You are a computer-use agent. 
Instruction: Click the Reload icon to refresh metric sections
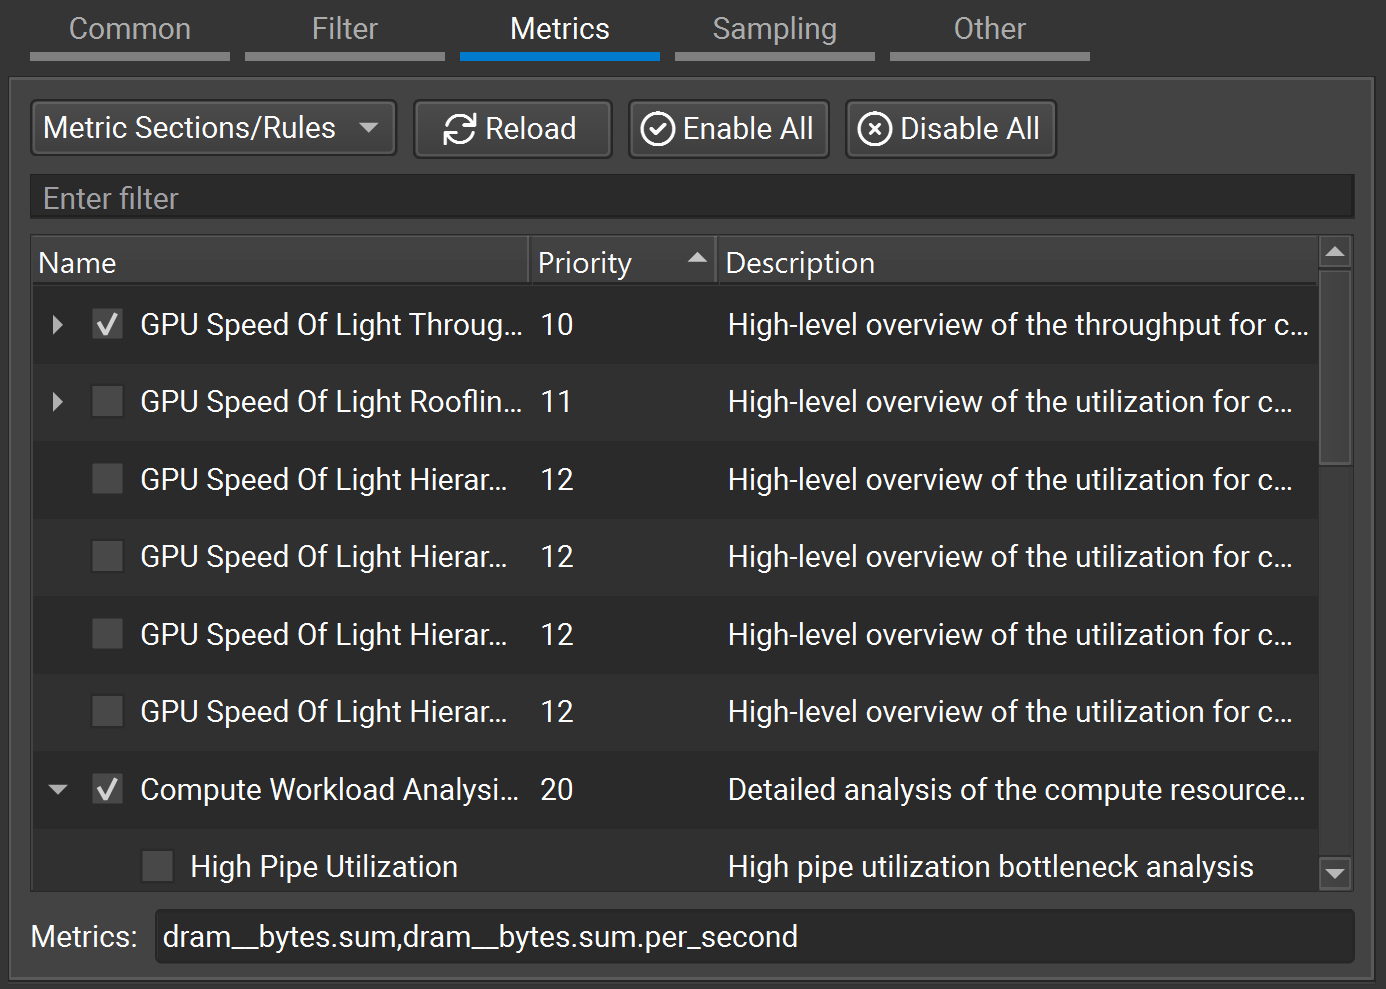pos(459,128)
